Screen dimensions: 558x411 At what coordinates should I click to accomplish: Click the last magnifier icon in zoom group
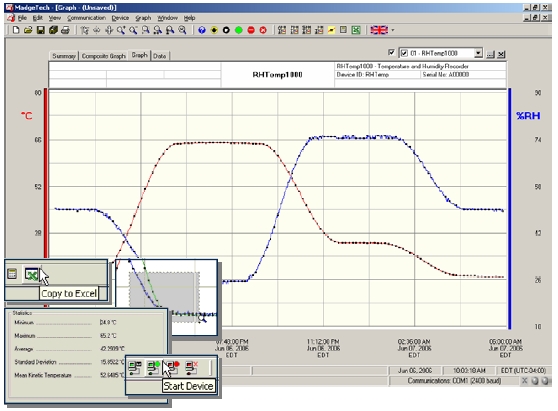pos(182,30)
